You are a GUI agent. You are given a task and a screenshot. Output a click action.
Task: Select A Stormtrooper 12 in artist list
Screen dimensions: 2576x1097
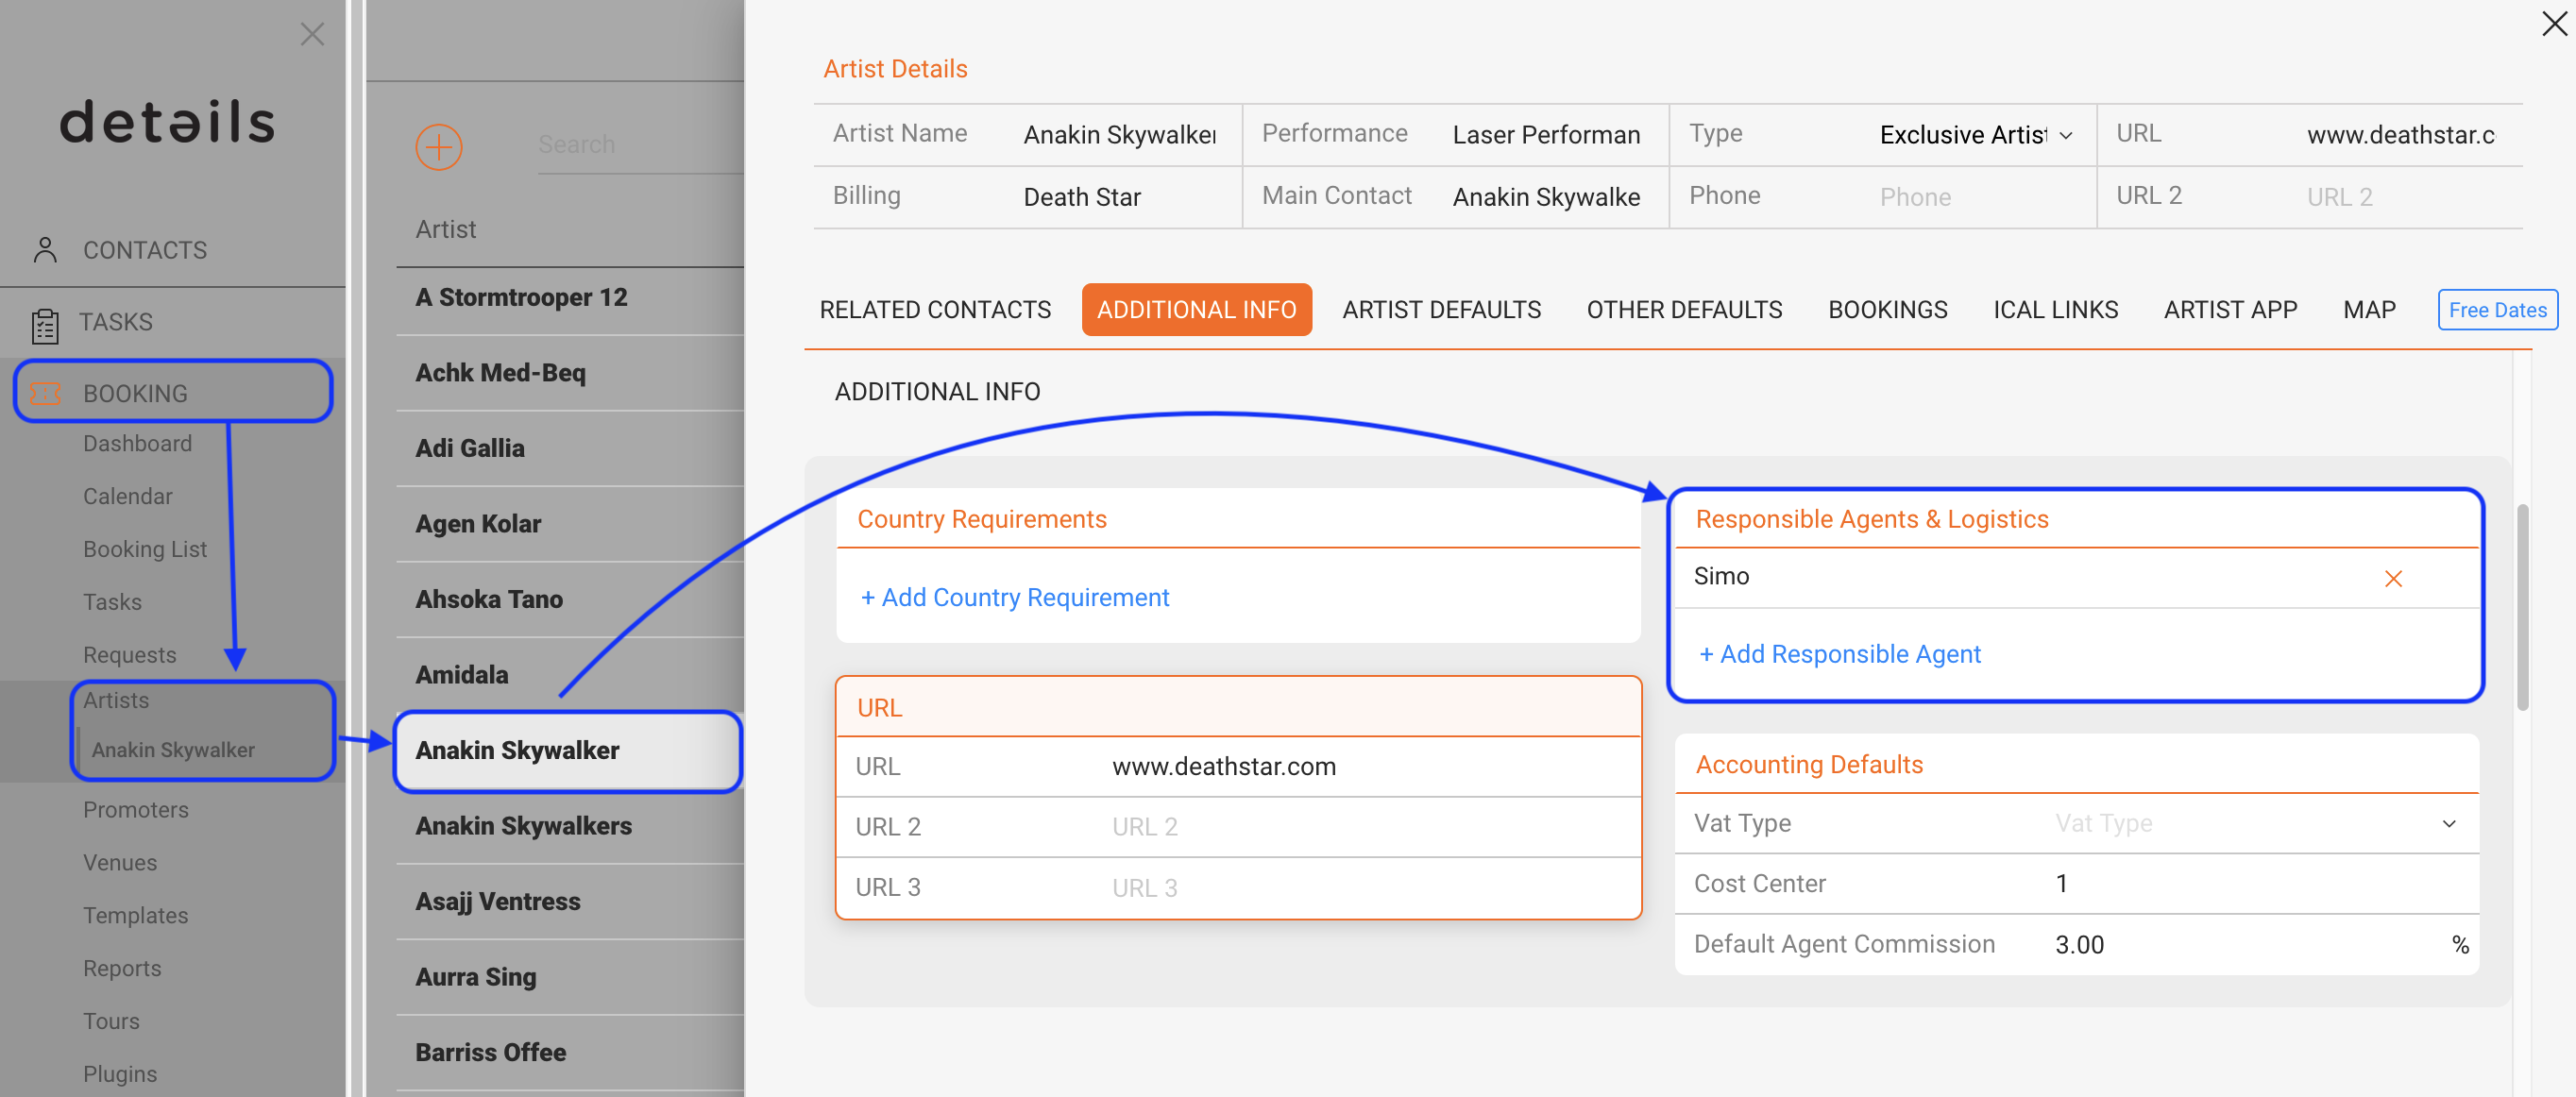pos(570,298)
